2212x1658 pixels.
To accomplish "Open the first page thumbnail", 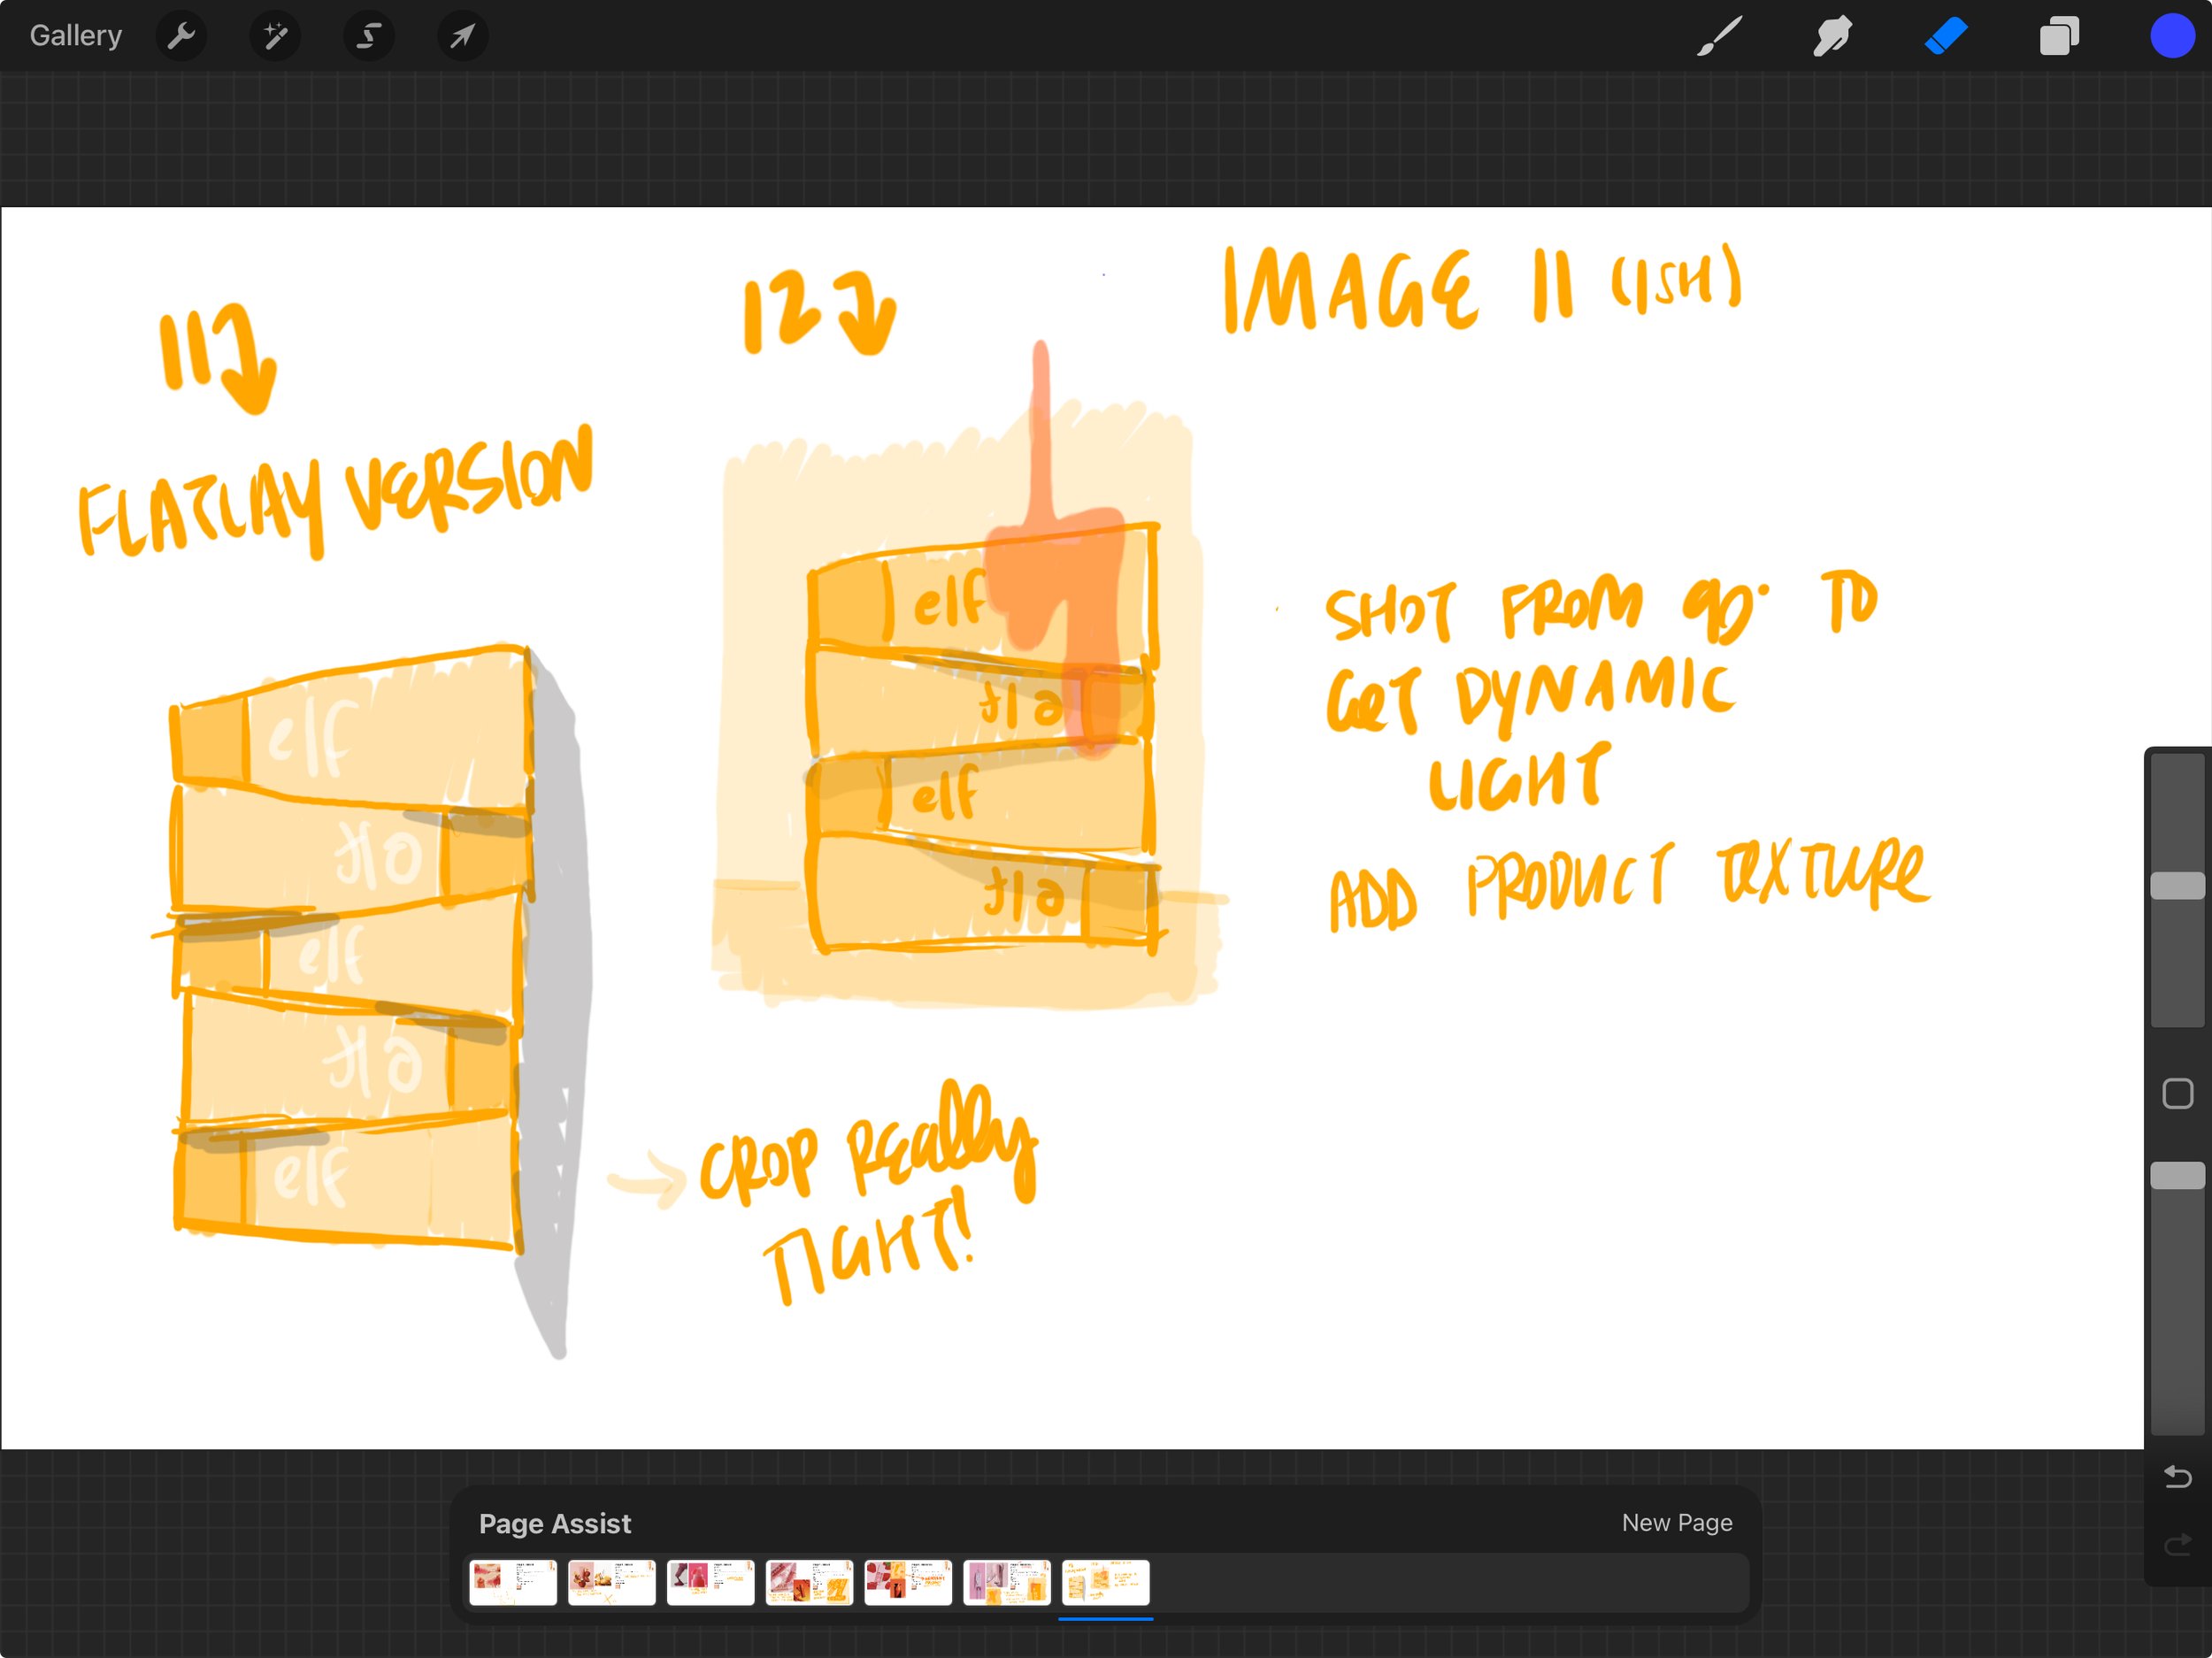I will [513, 1582].
